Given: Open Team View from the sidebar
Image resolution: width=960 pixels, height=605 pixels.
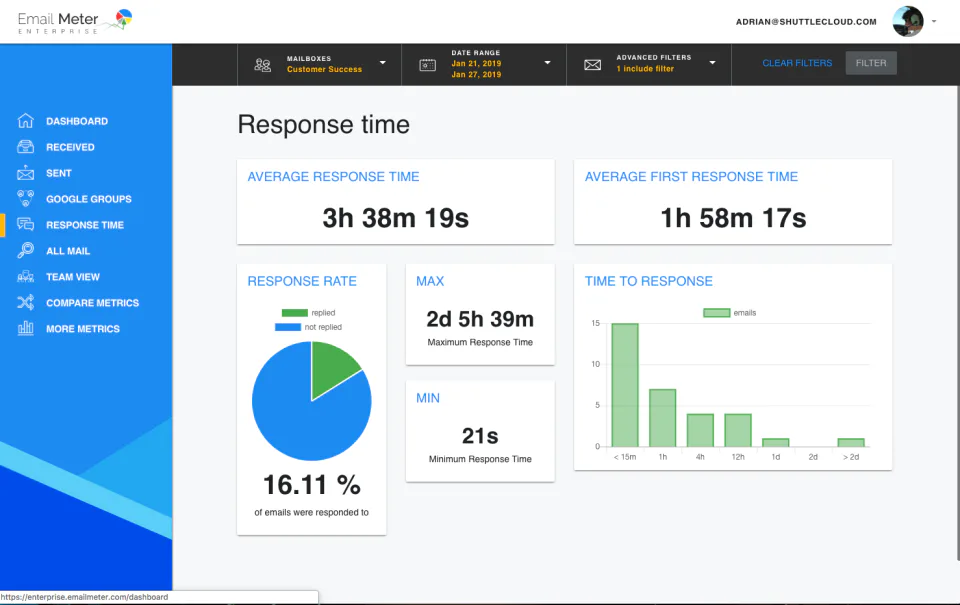Looking at the screenshot, I should pyautogui.click(x=25, y=276).
